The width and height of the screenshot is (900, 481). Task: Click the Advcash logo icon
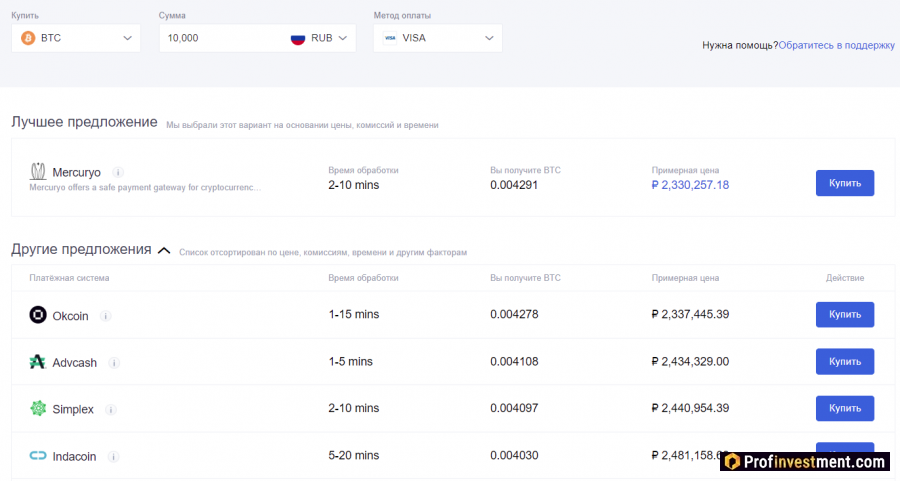(37, 362)
